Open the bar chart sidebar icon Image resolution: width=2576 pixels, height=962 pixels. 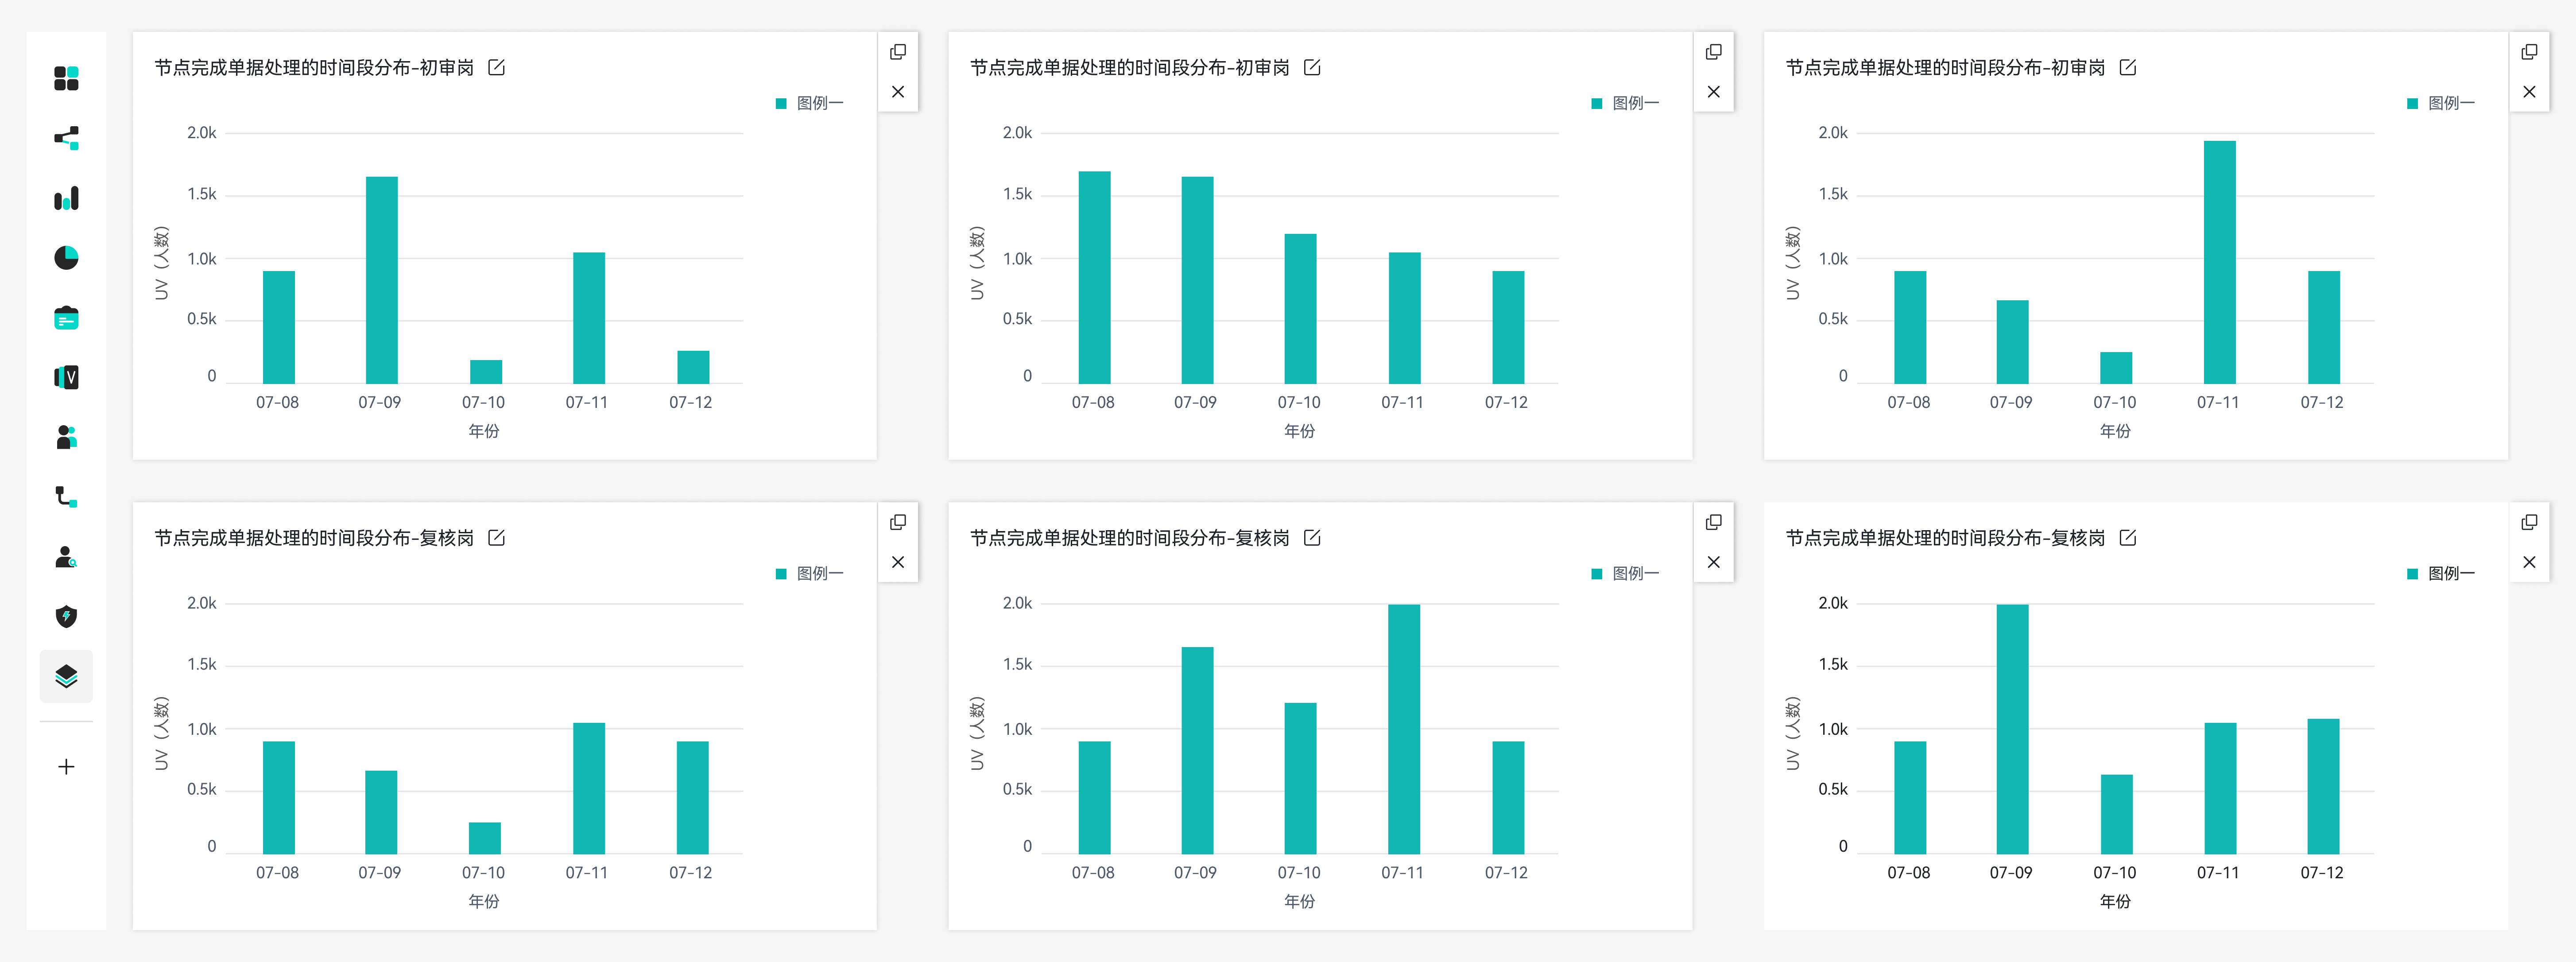[66, 198]
